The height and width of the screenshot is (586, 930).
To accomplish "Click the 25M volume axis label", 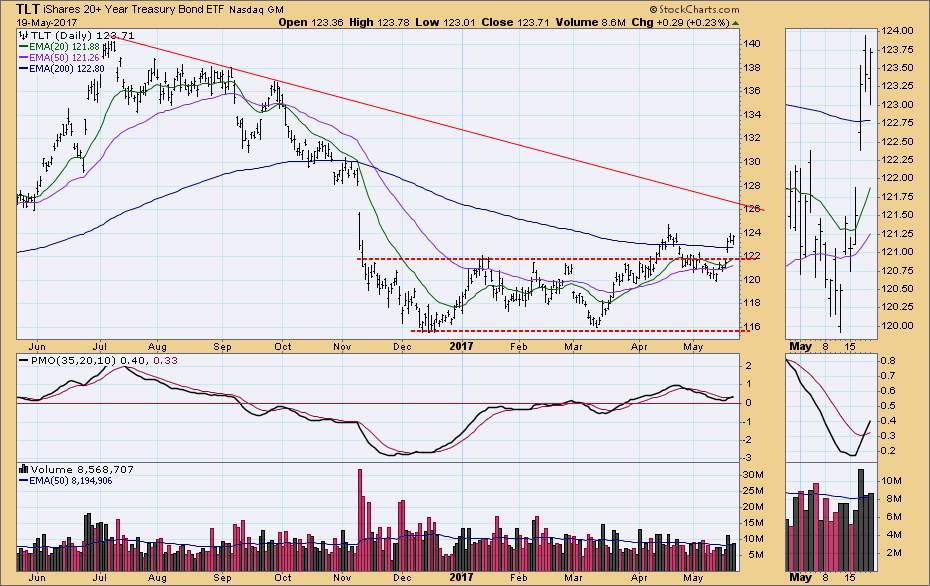I will 753,491.
